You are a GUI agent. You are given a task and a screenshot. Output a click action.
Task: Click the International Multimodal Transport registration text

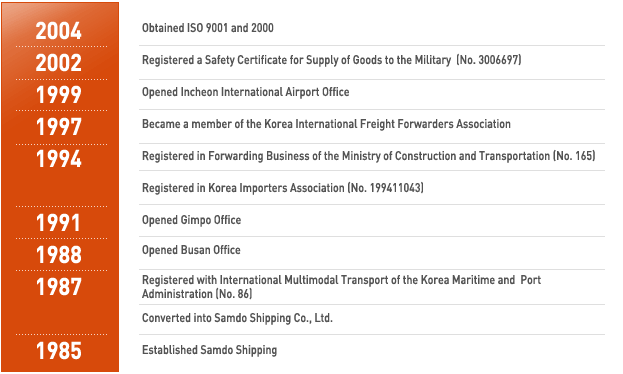pyautogui.click(x=341, y=287)
